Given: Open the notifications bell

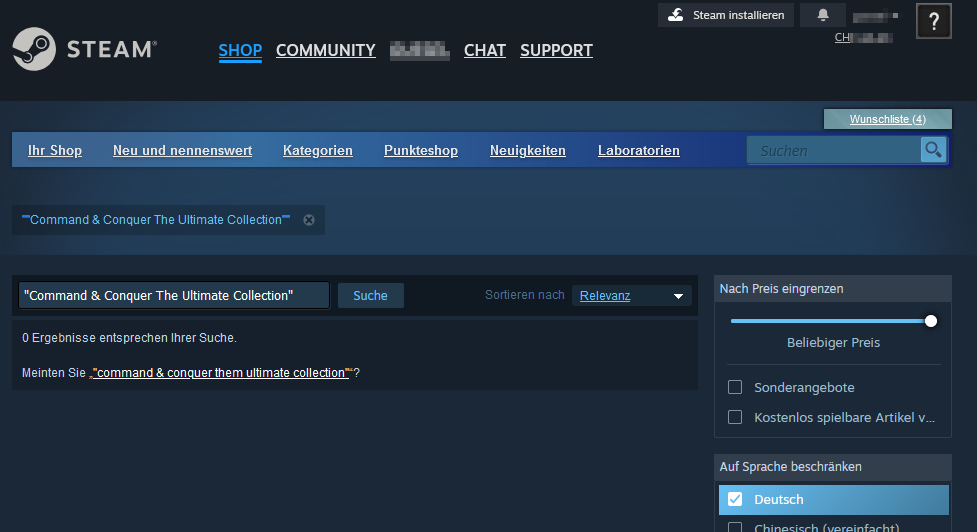Looking at the screenshot, I should (823, 15).
